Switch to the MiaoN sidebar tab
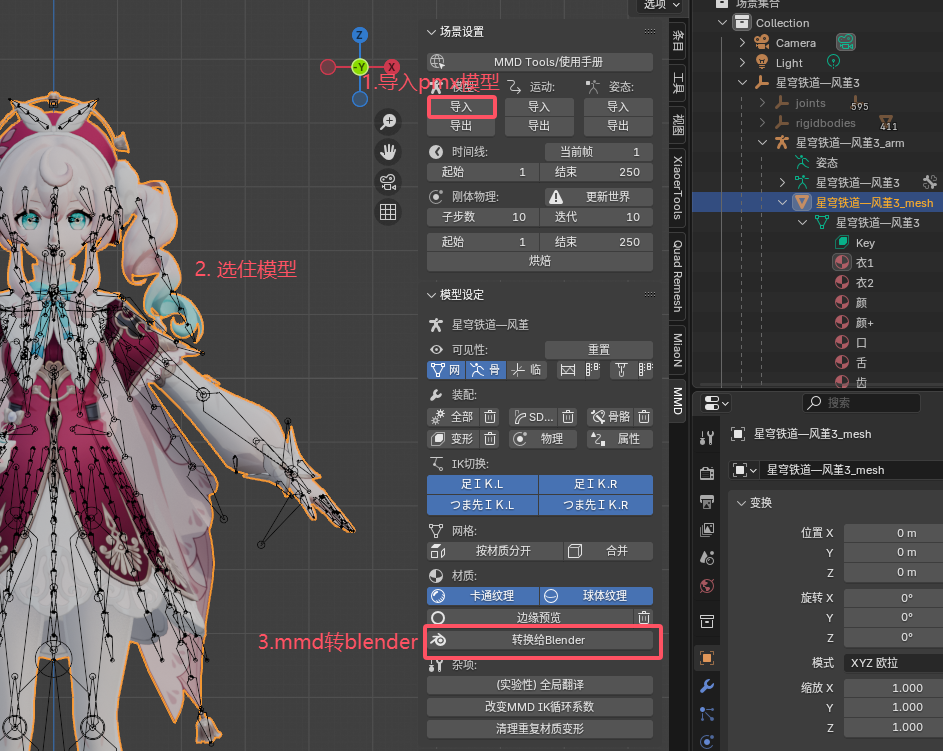943x751 pixels. point(678,349)
